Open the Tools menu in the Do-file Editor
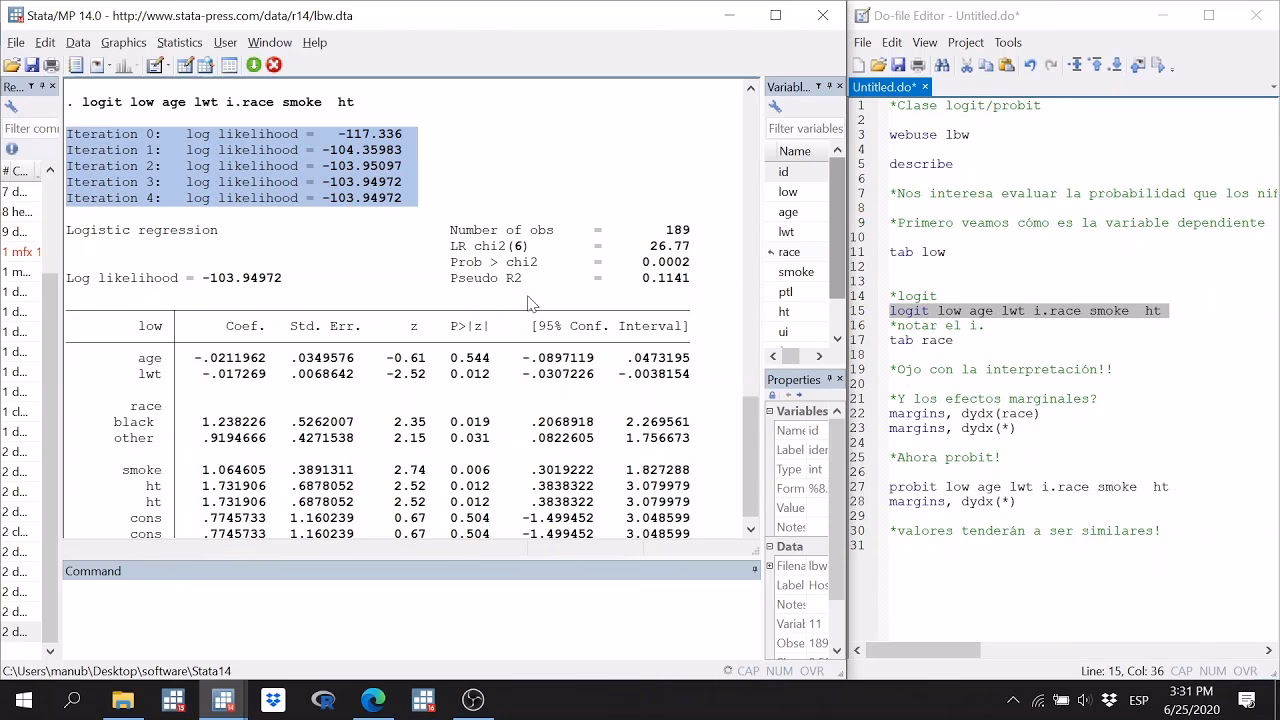This screenshot has height=720, width=1280. (1007, 42)
